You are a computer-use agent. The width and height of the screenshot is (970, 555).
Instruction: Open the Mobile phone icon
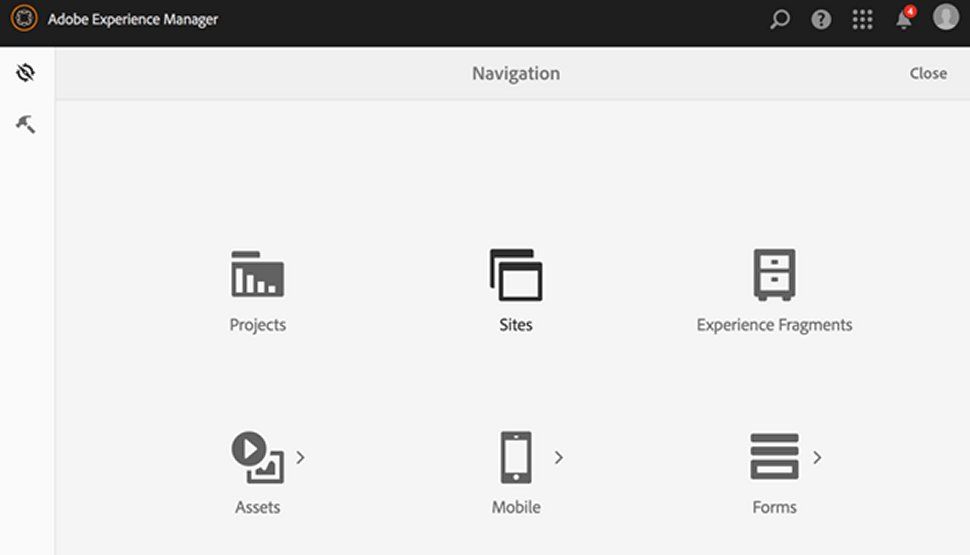pos(516,457)
